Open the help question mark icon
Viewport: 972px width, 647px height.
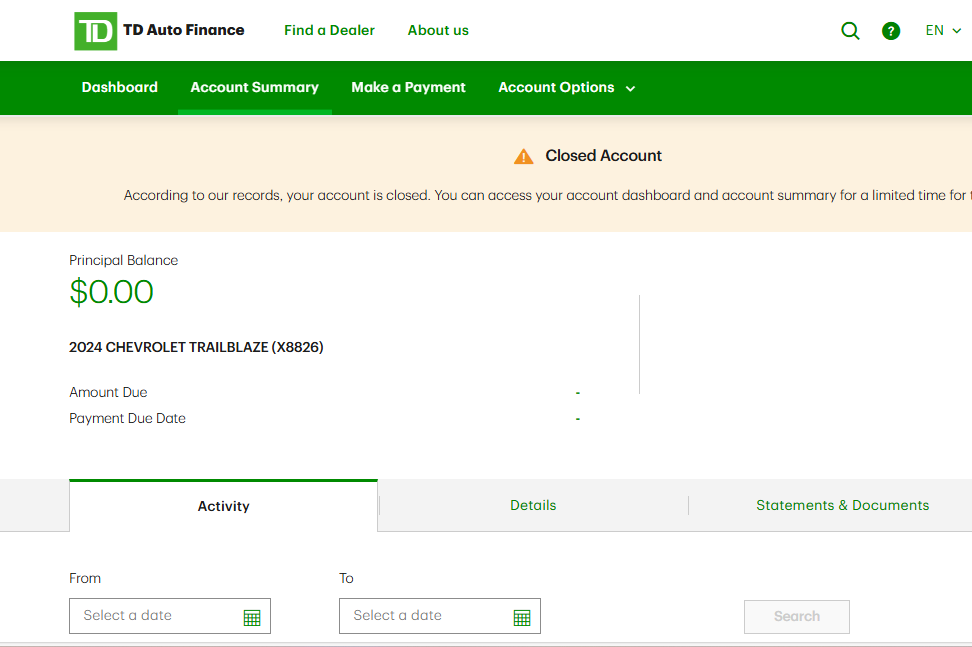[891, 31]
